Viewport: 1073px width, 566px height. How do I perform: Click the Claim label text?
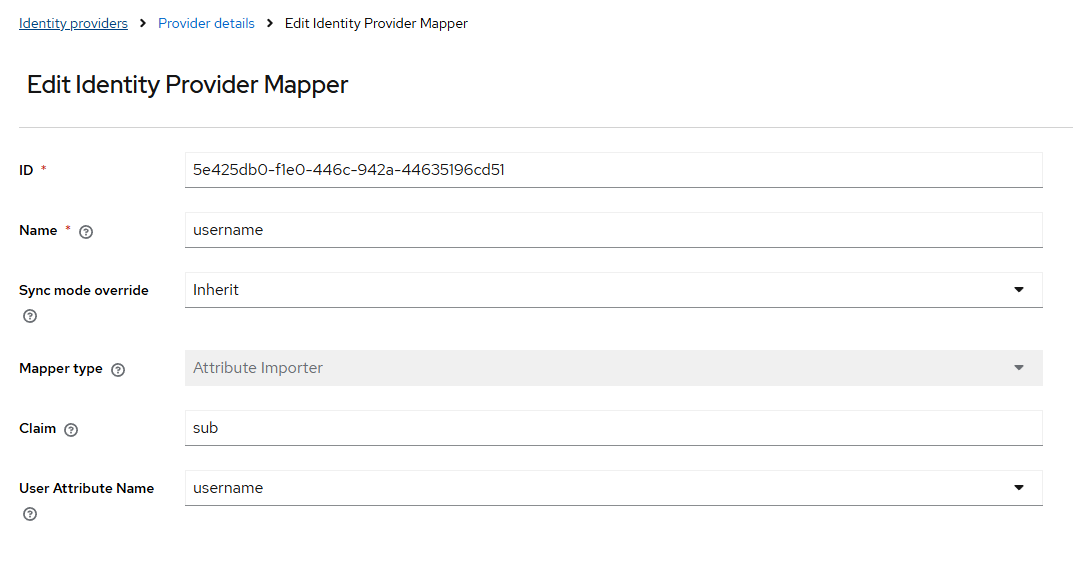tap(38, 428)
